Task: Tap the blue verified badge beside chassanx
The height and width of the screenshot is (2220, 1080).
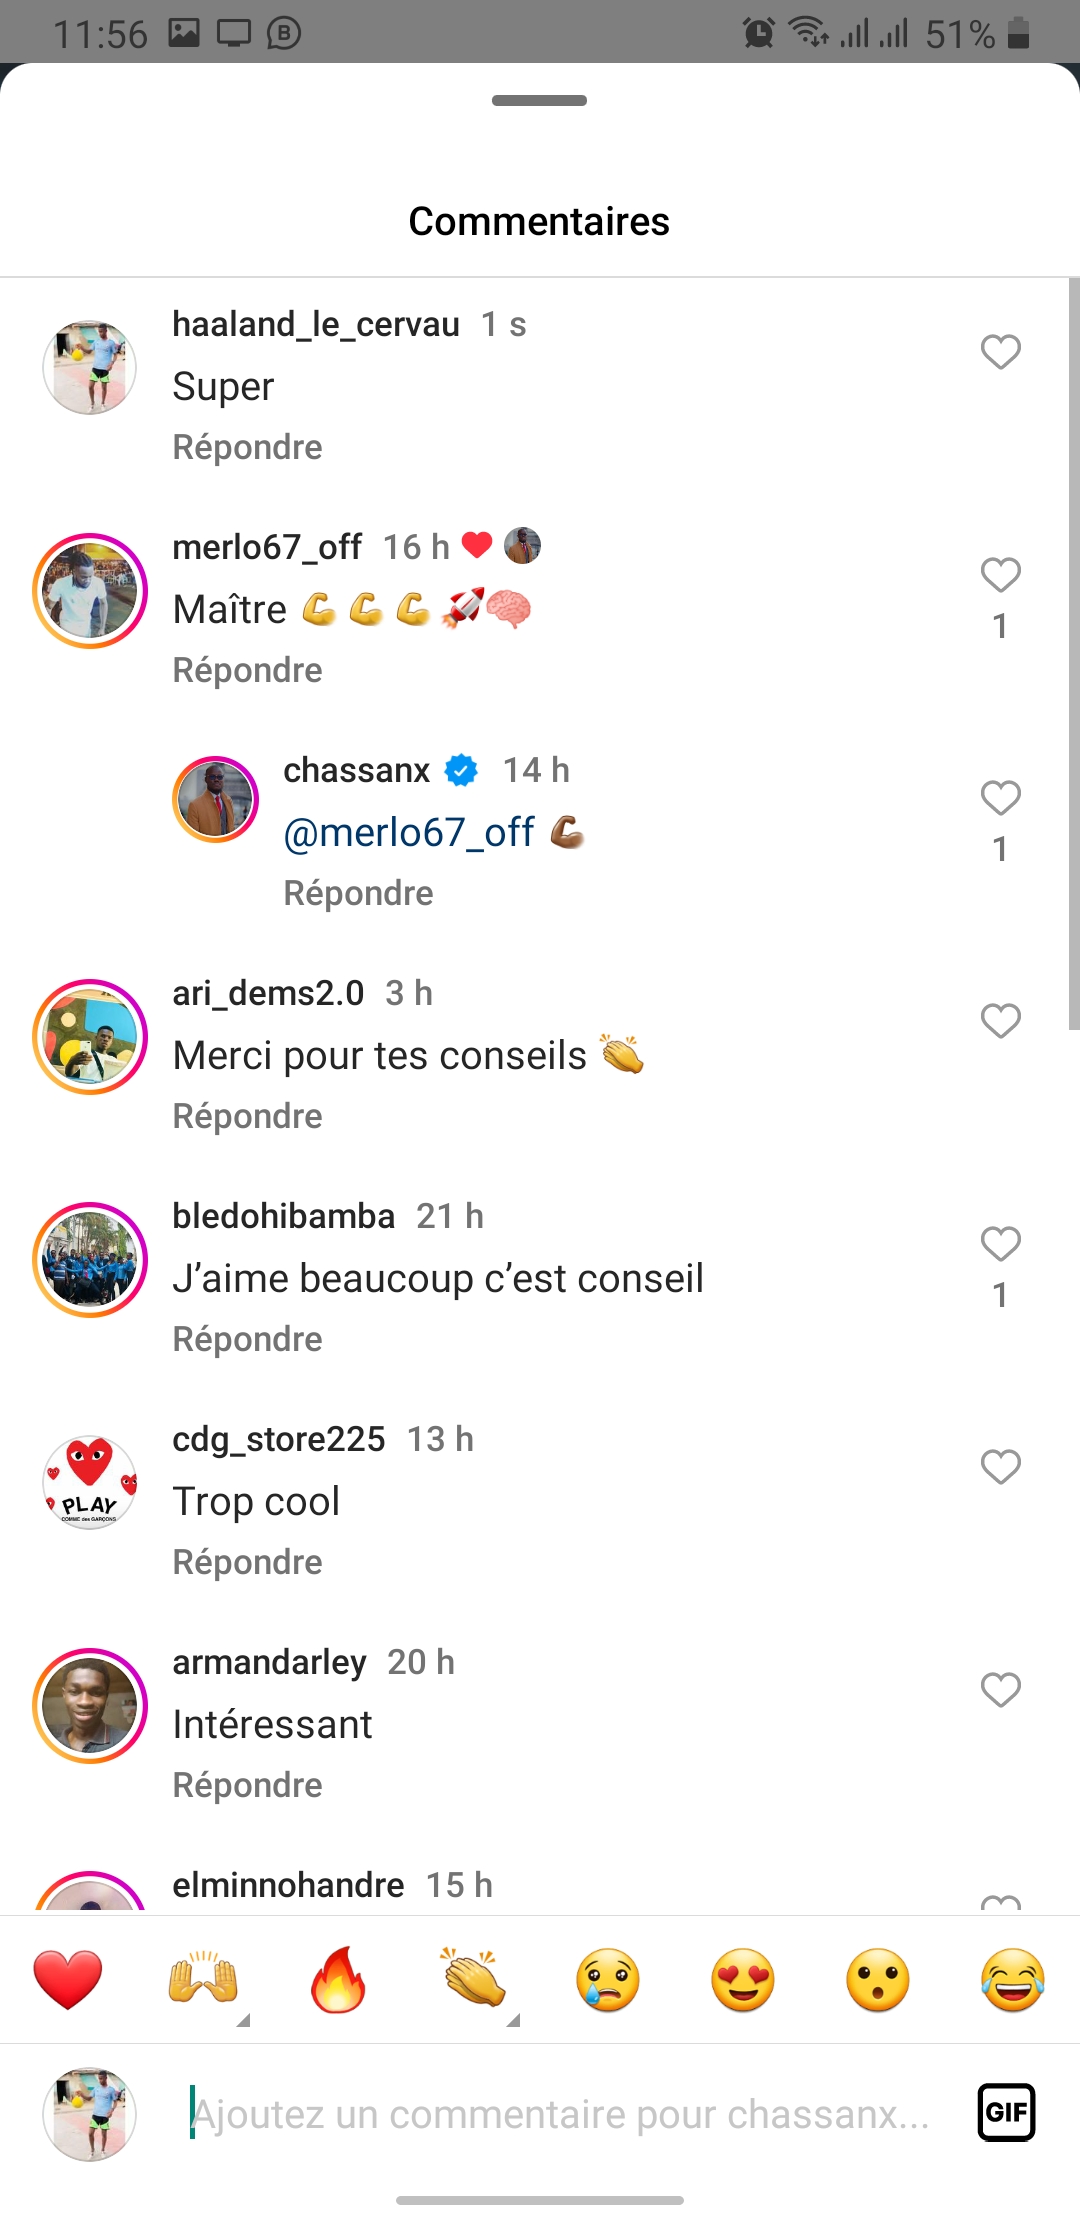Action: pyautogui.click(x=461, y=770)
